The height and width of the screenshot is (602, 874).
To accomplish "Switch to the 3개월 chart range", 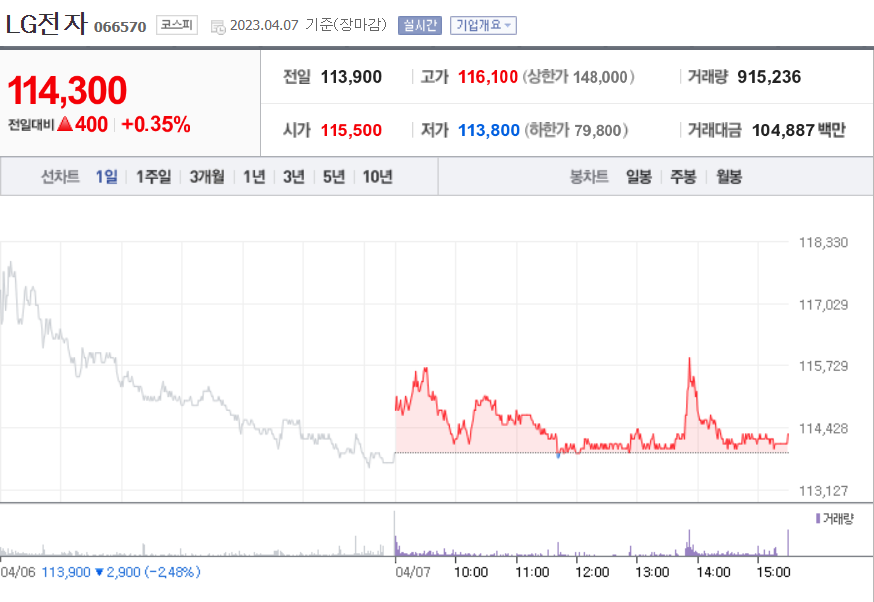I will [x=207, y=177].
